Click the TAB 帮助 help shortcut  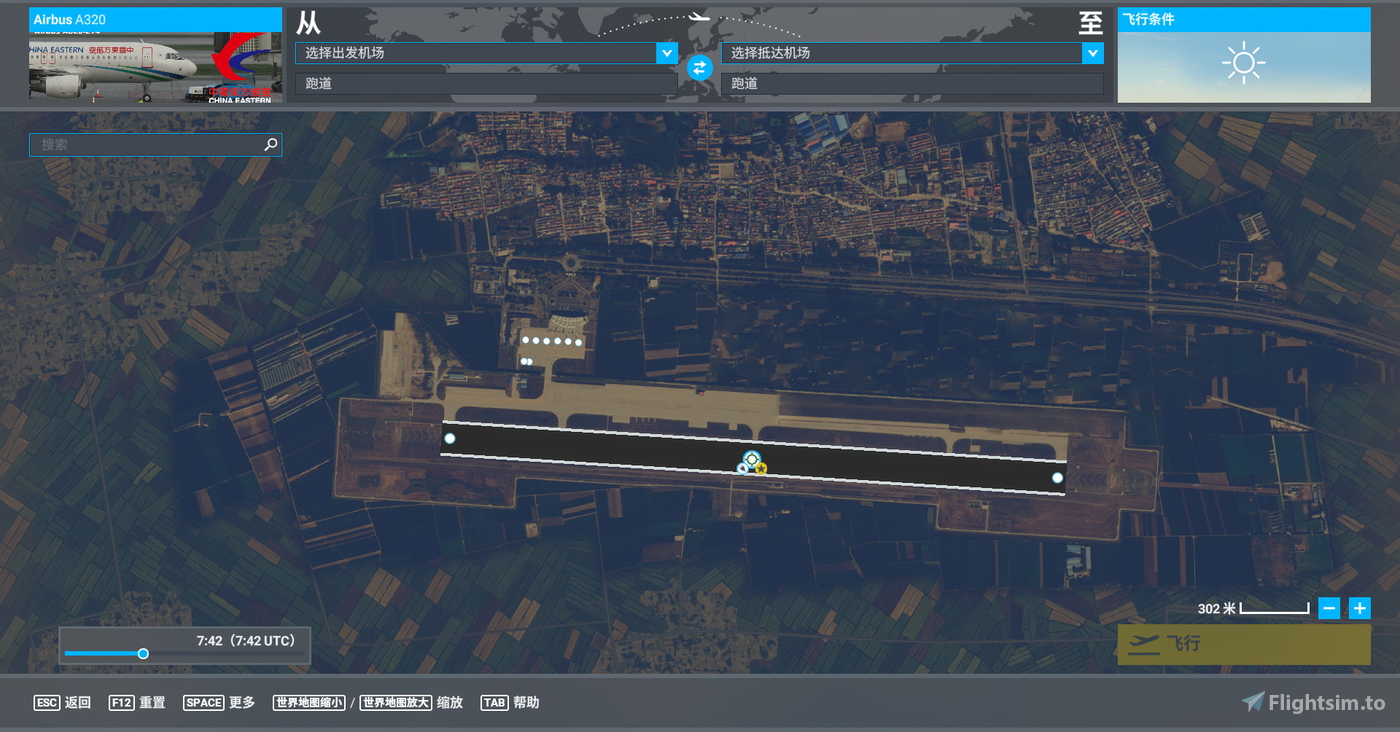[x=510, y=702]
